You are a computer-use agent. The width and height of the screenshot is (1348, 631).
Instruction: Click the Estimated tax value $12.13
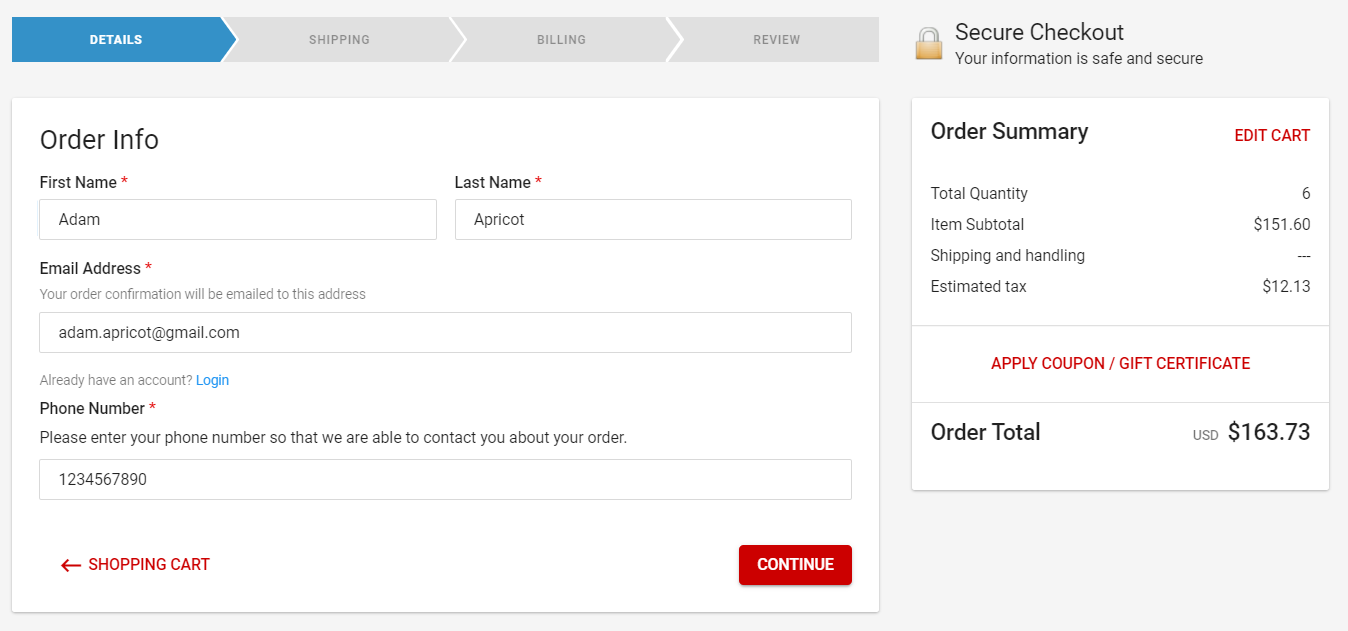[x=1286, y=287]
